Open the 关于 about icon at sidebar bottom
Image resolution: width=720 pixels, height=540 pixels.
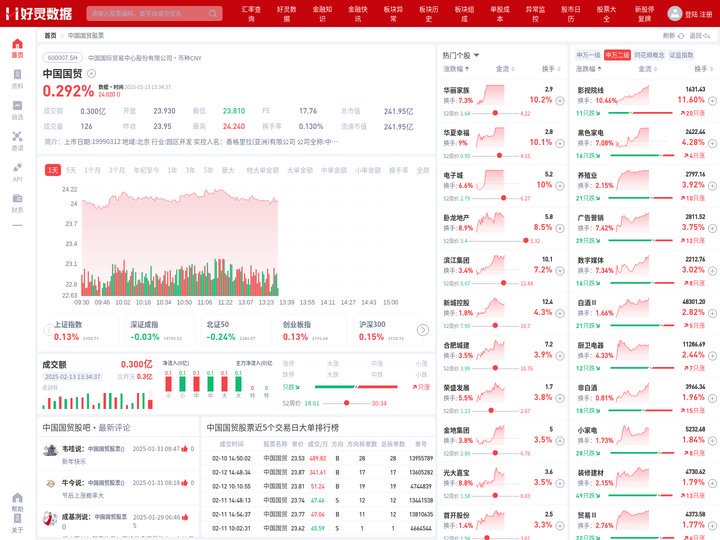pyautogui.click(x=17, y=523)
